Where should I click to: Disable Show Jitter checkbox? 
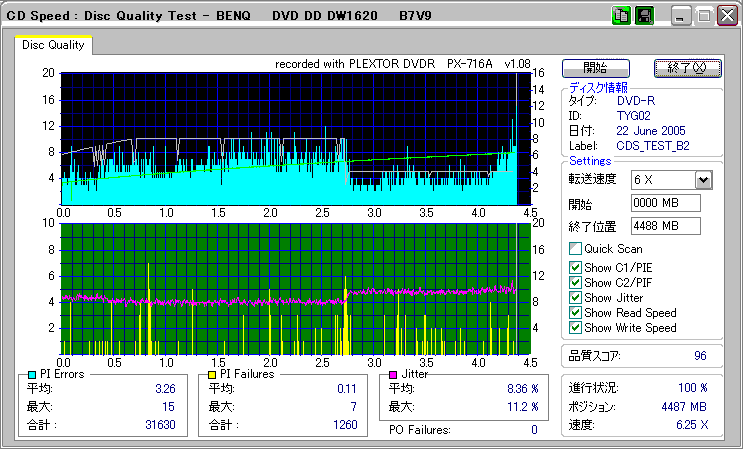[x=575, y=298]
